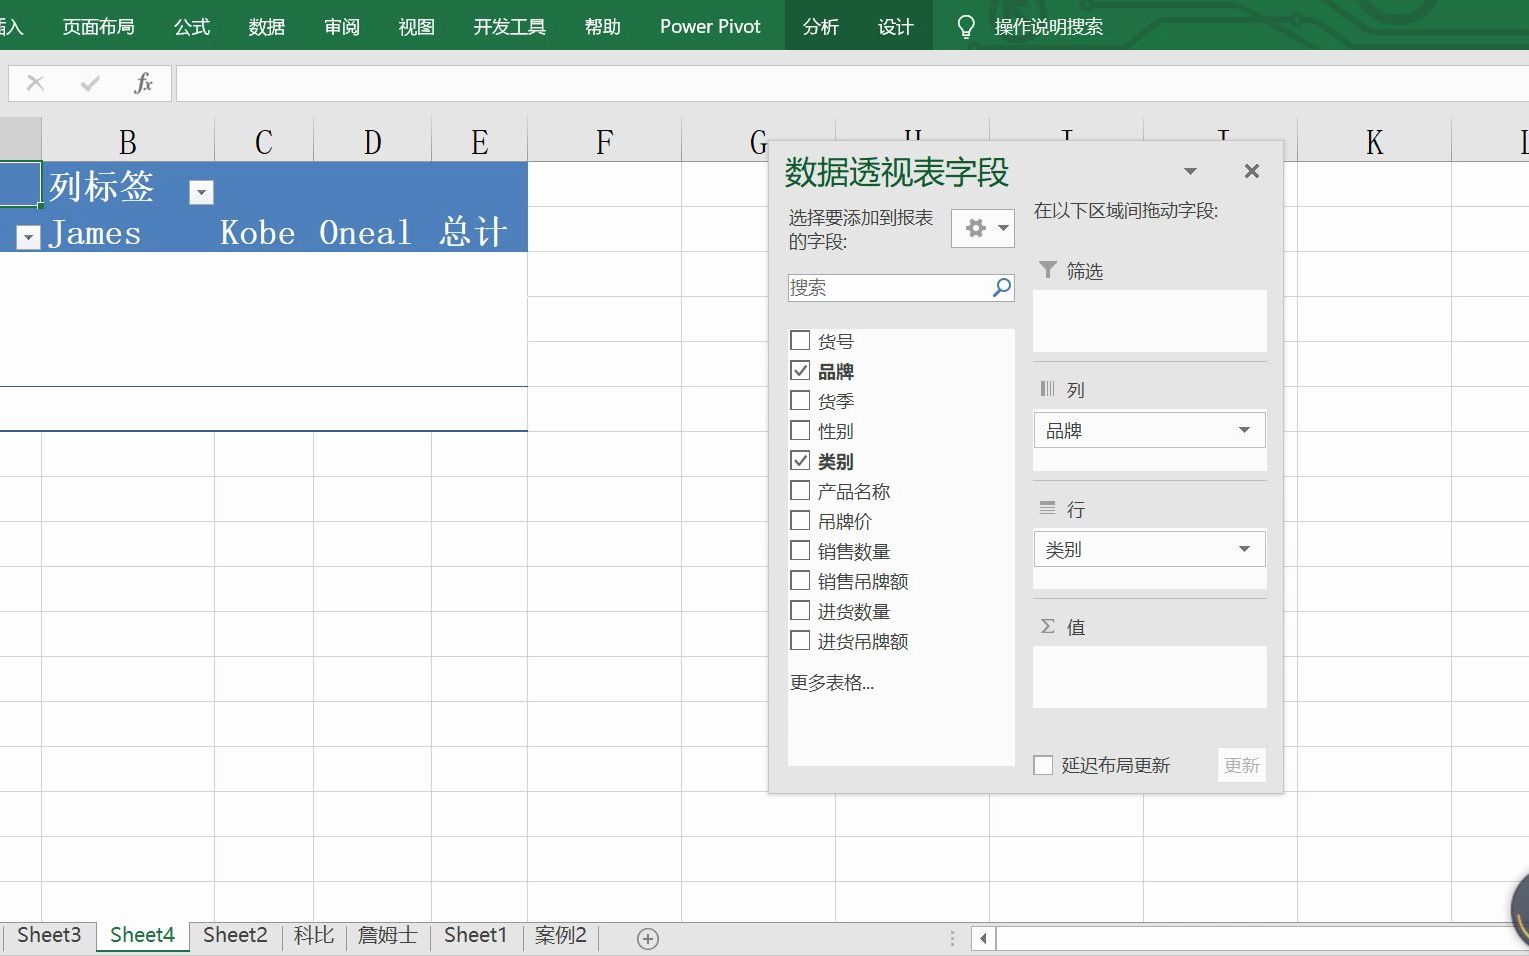Select column B header

tap(128, 142)
